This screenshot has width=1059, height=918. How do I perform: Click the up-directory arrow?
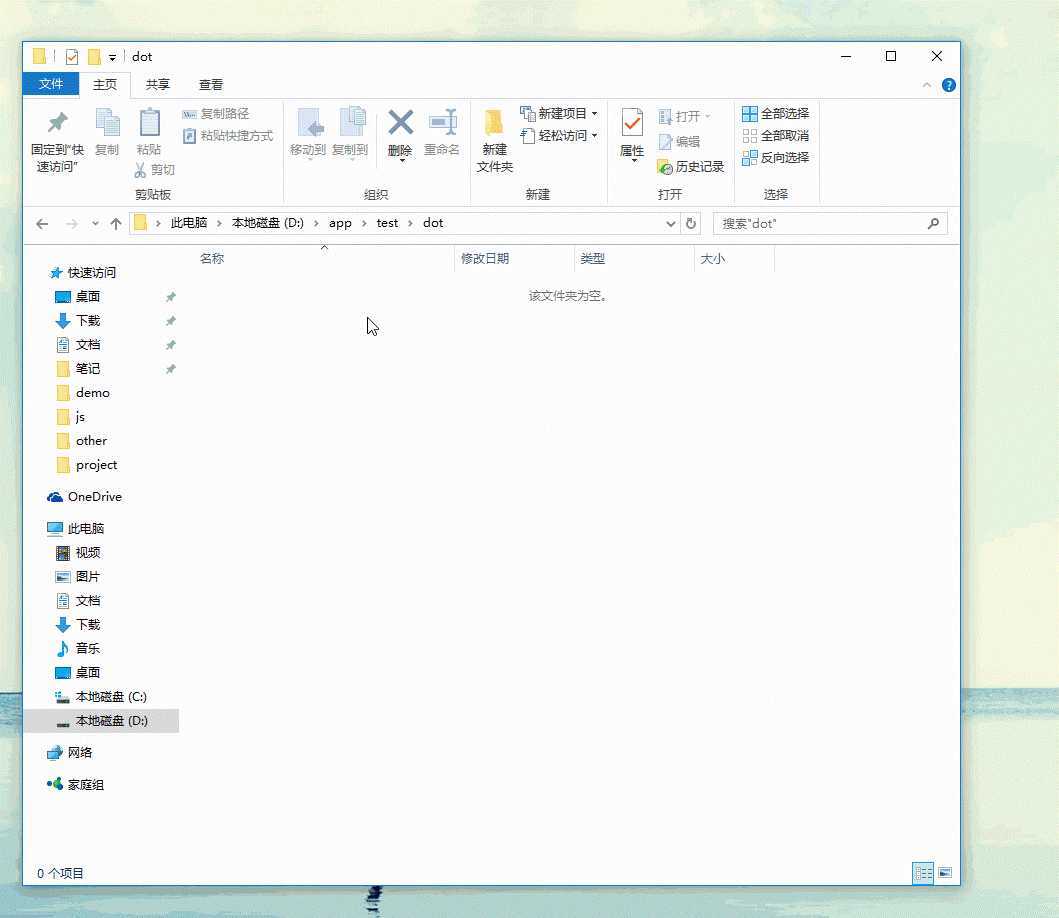coord(116,224)
